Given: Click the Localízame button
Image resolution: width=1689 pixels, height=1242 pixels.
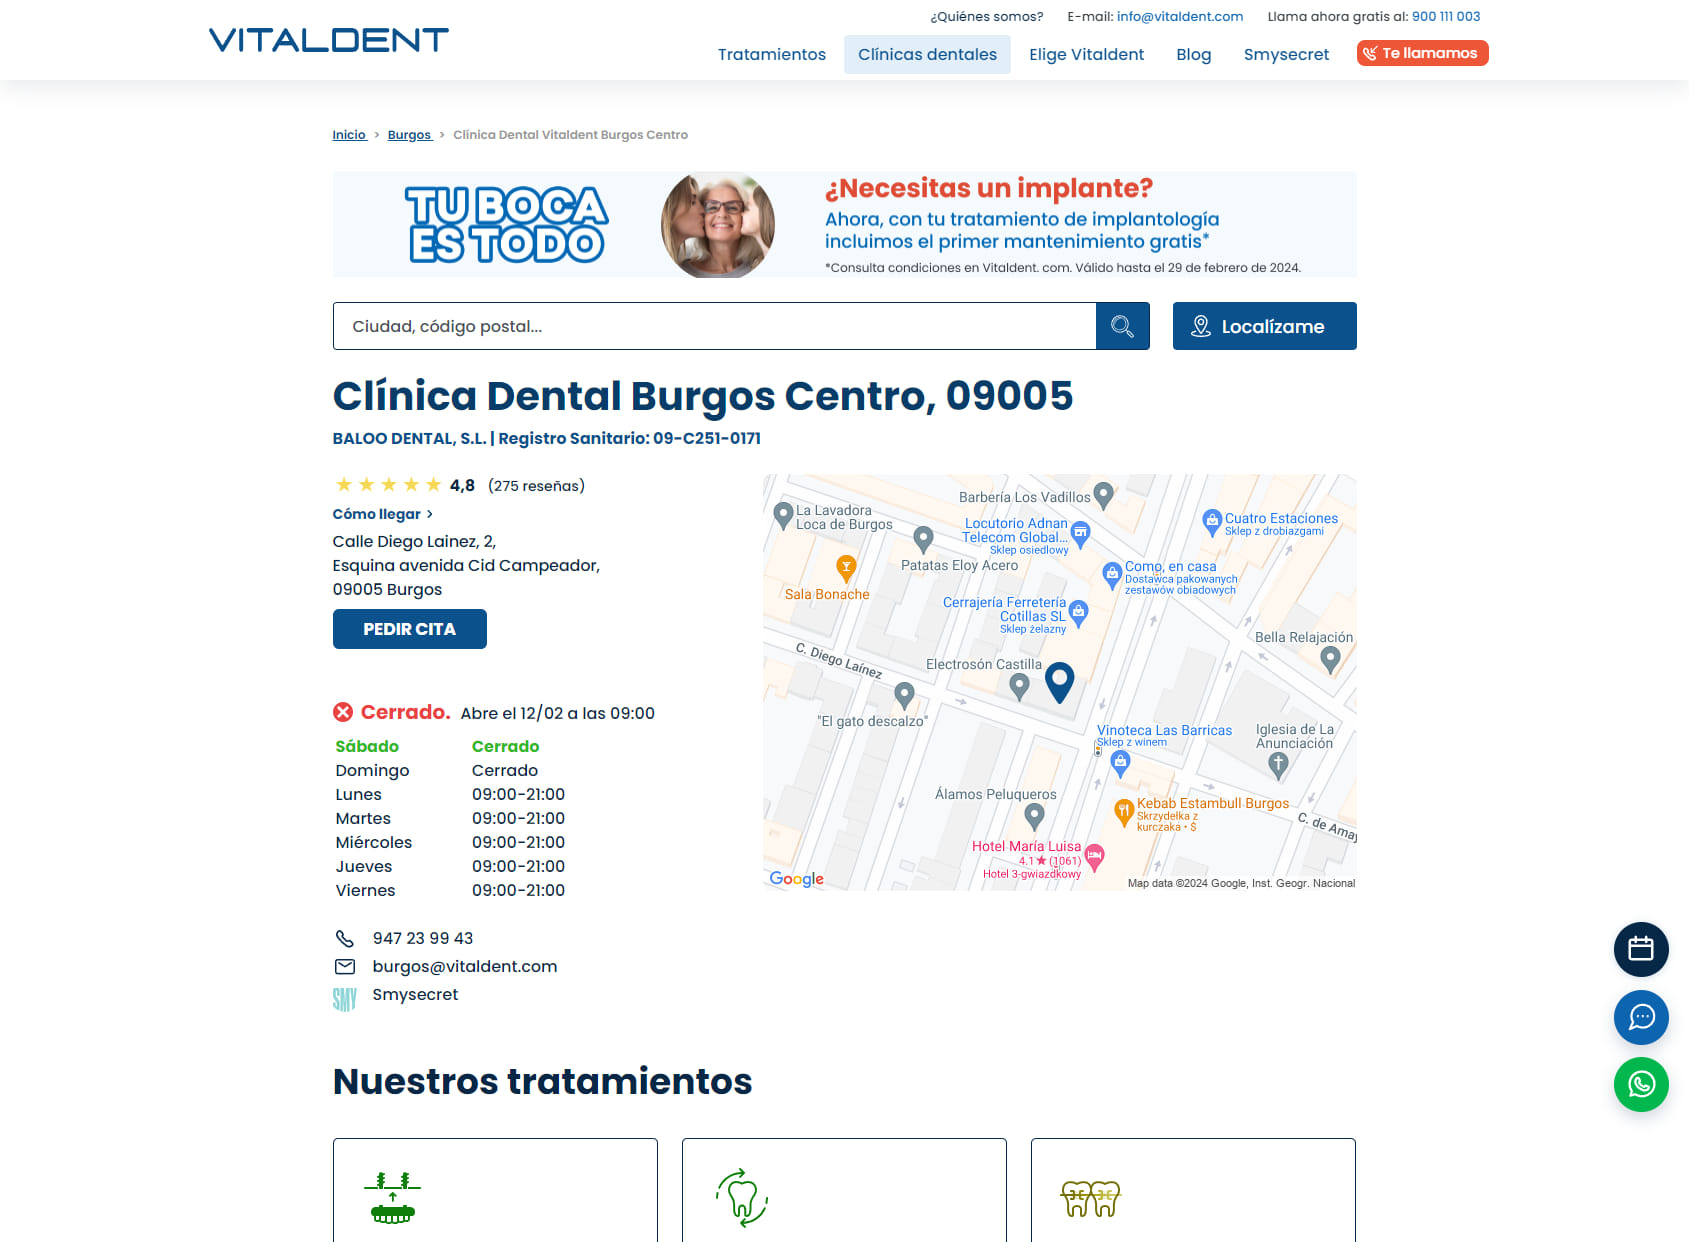Looking at the screenshot, I should coord(1264,326).
